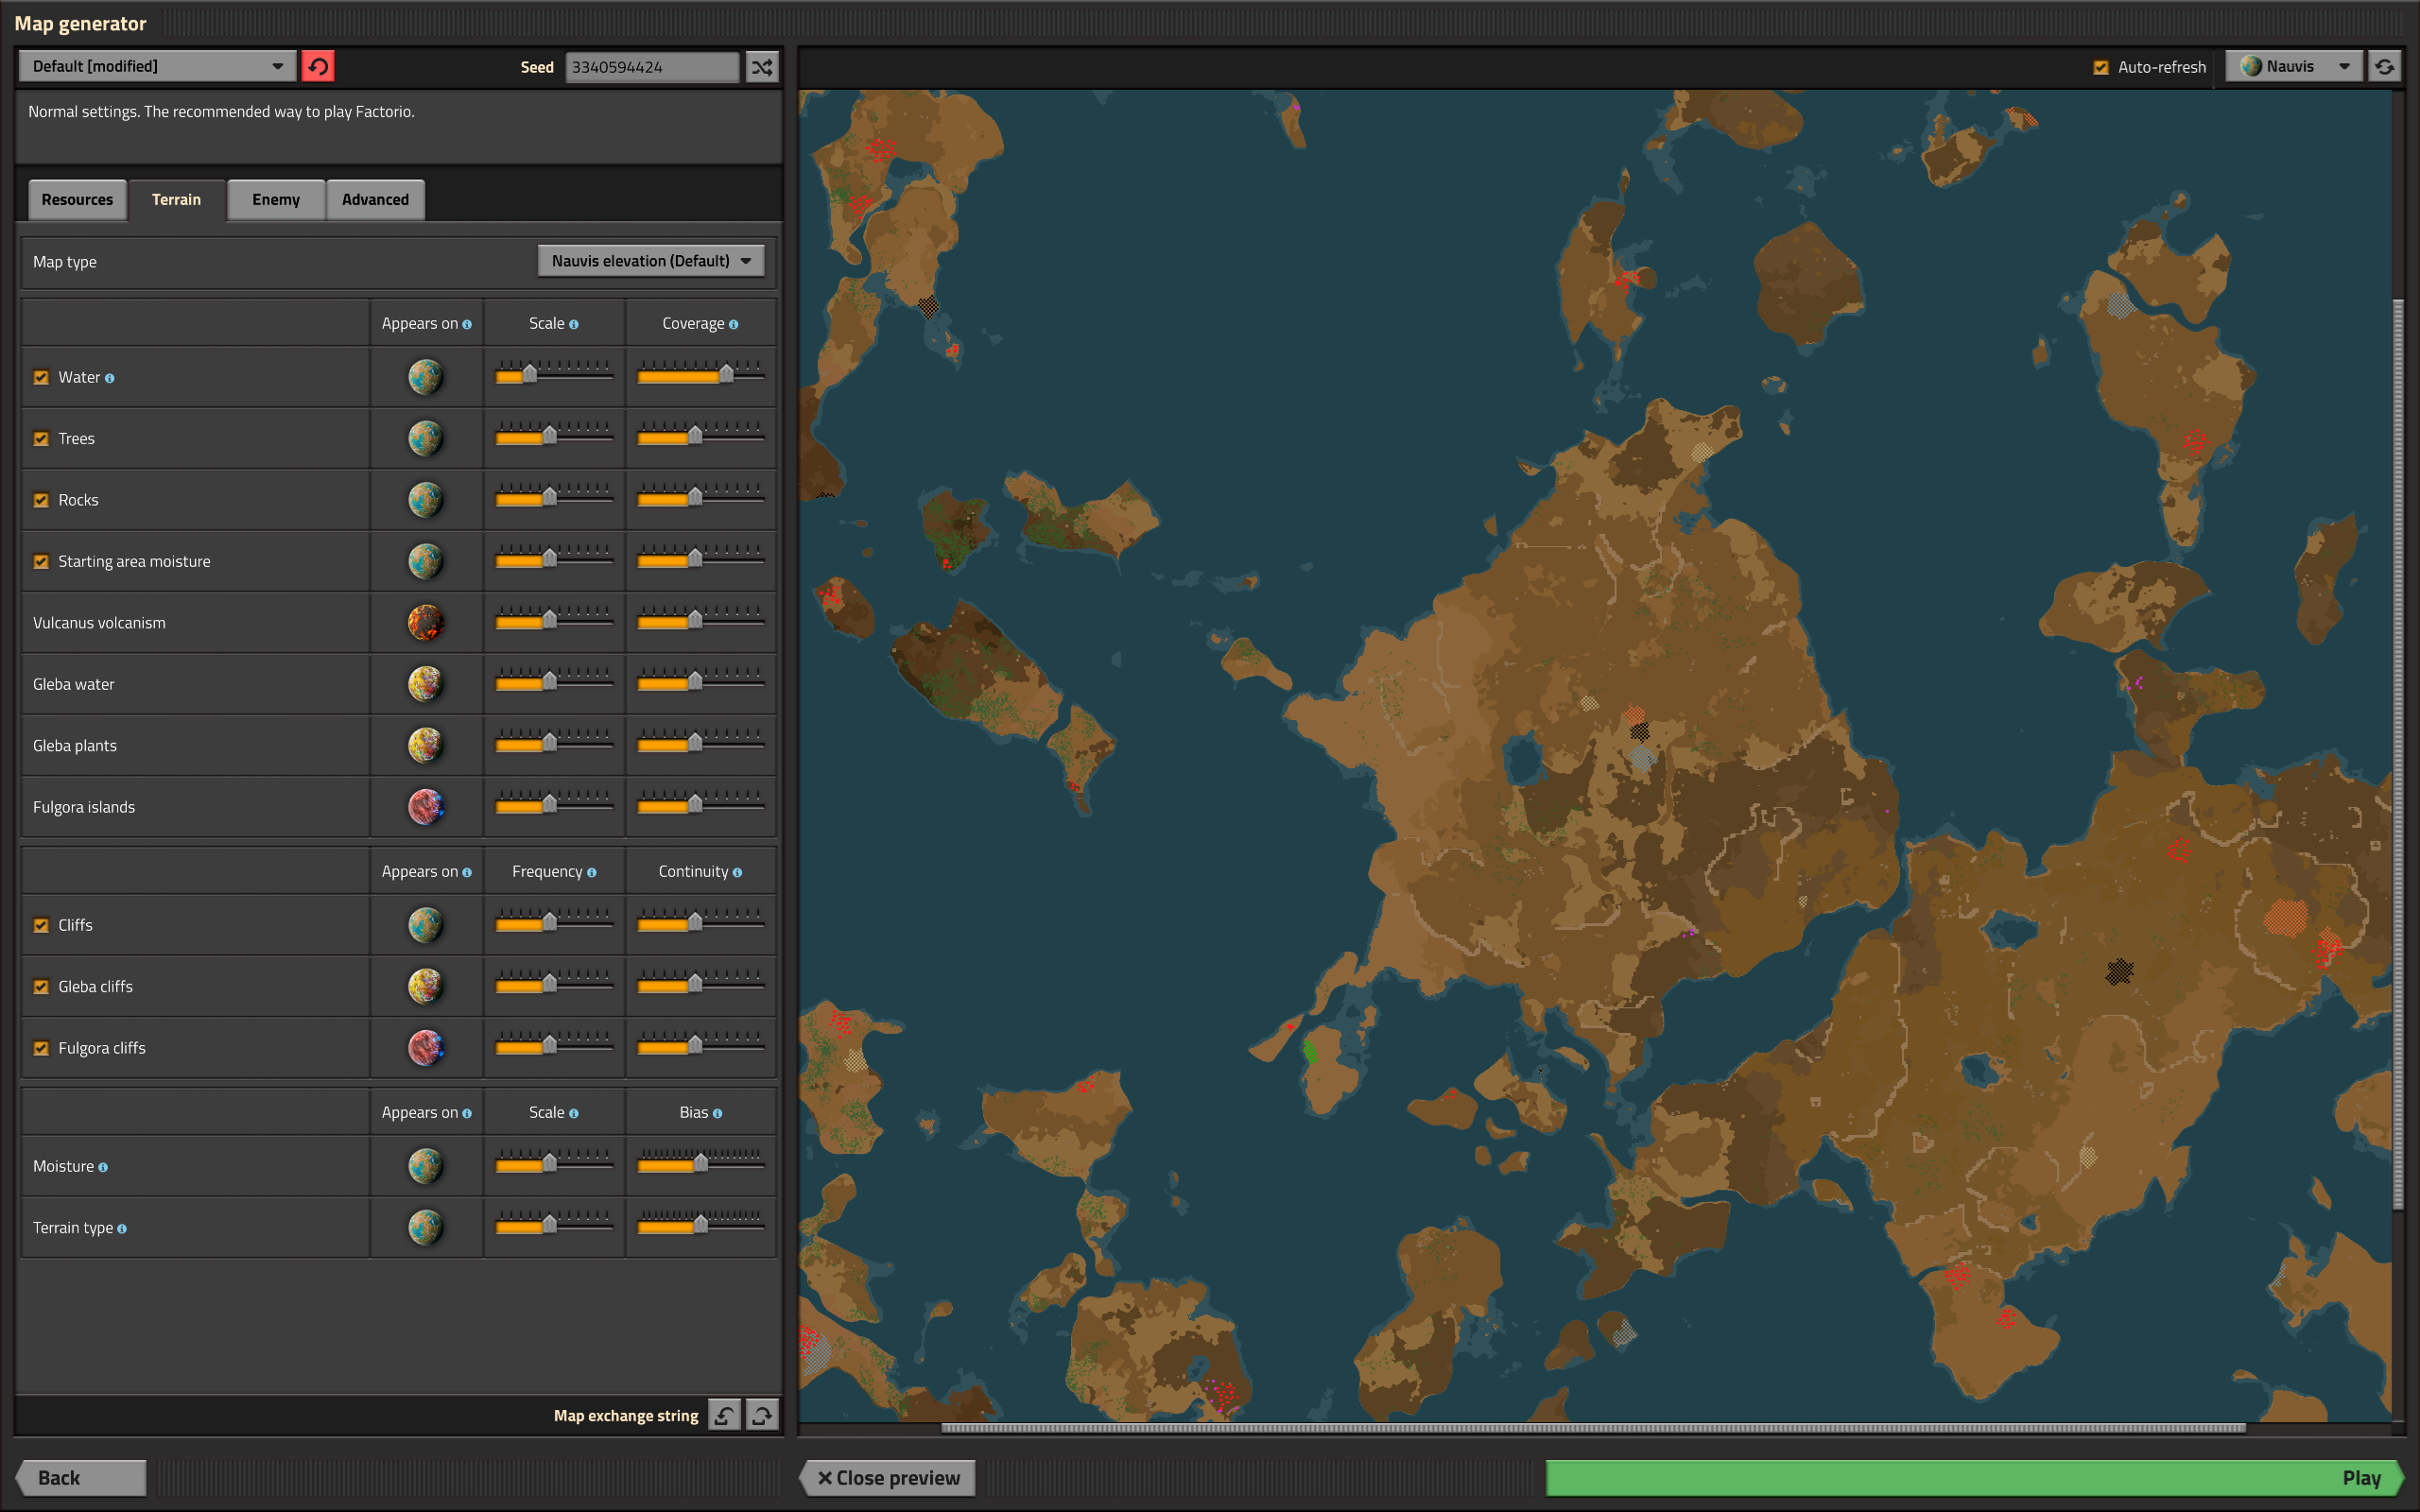This screenshot has width=2420, height=1512.
Task: Click the import map exchange string icon
Action: coord(724,1415)
